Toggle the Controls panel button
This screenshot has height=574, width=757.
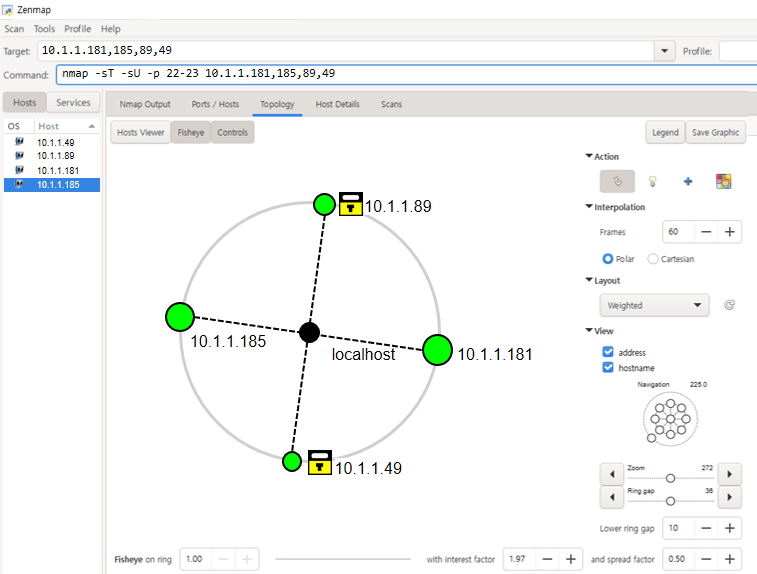tap(232, 132)
